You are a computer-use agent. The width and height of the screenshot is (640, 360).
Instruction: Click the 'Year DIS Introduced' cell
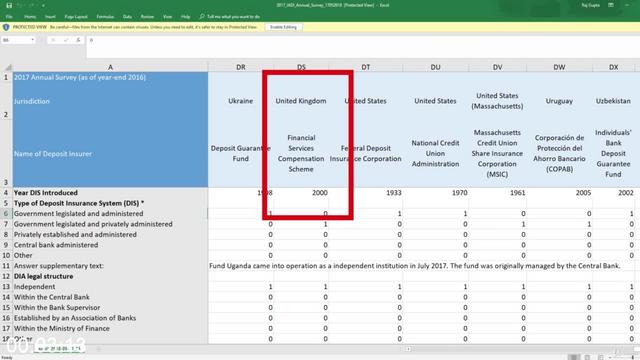110,193
